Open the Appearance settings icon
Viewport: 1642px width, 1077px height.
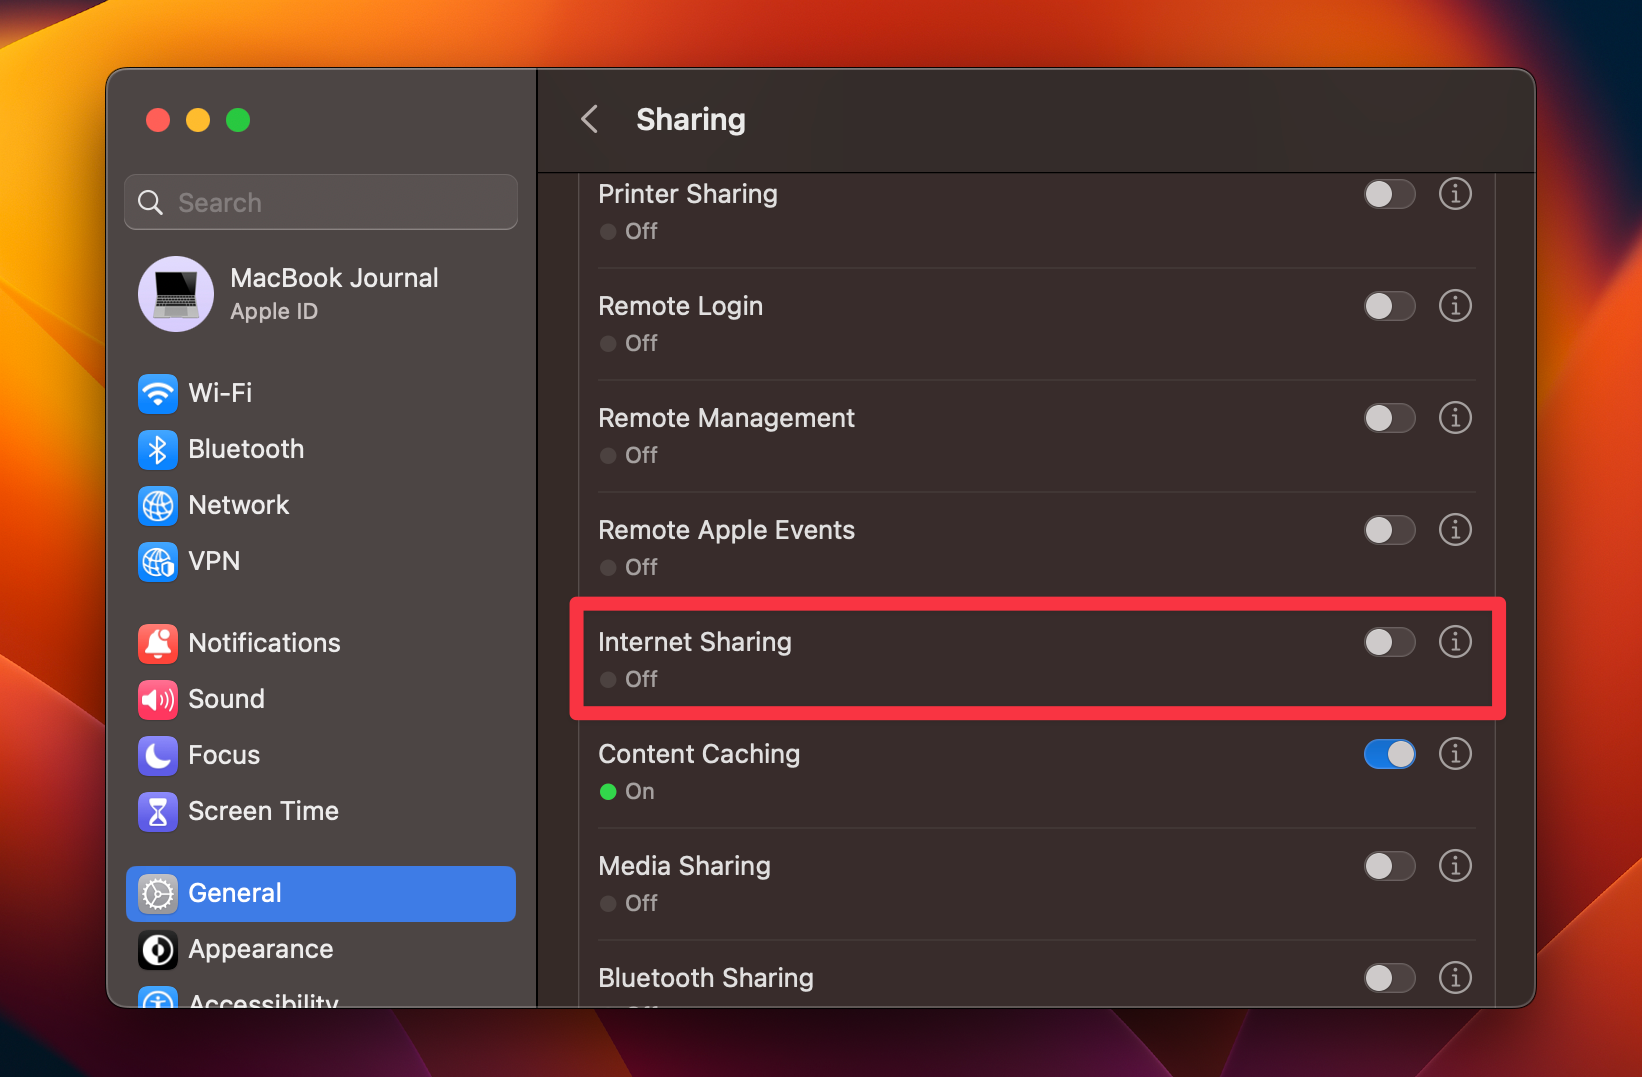pos(157,949)
